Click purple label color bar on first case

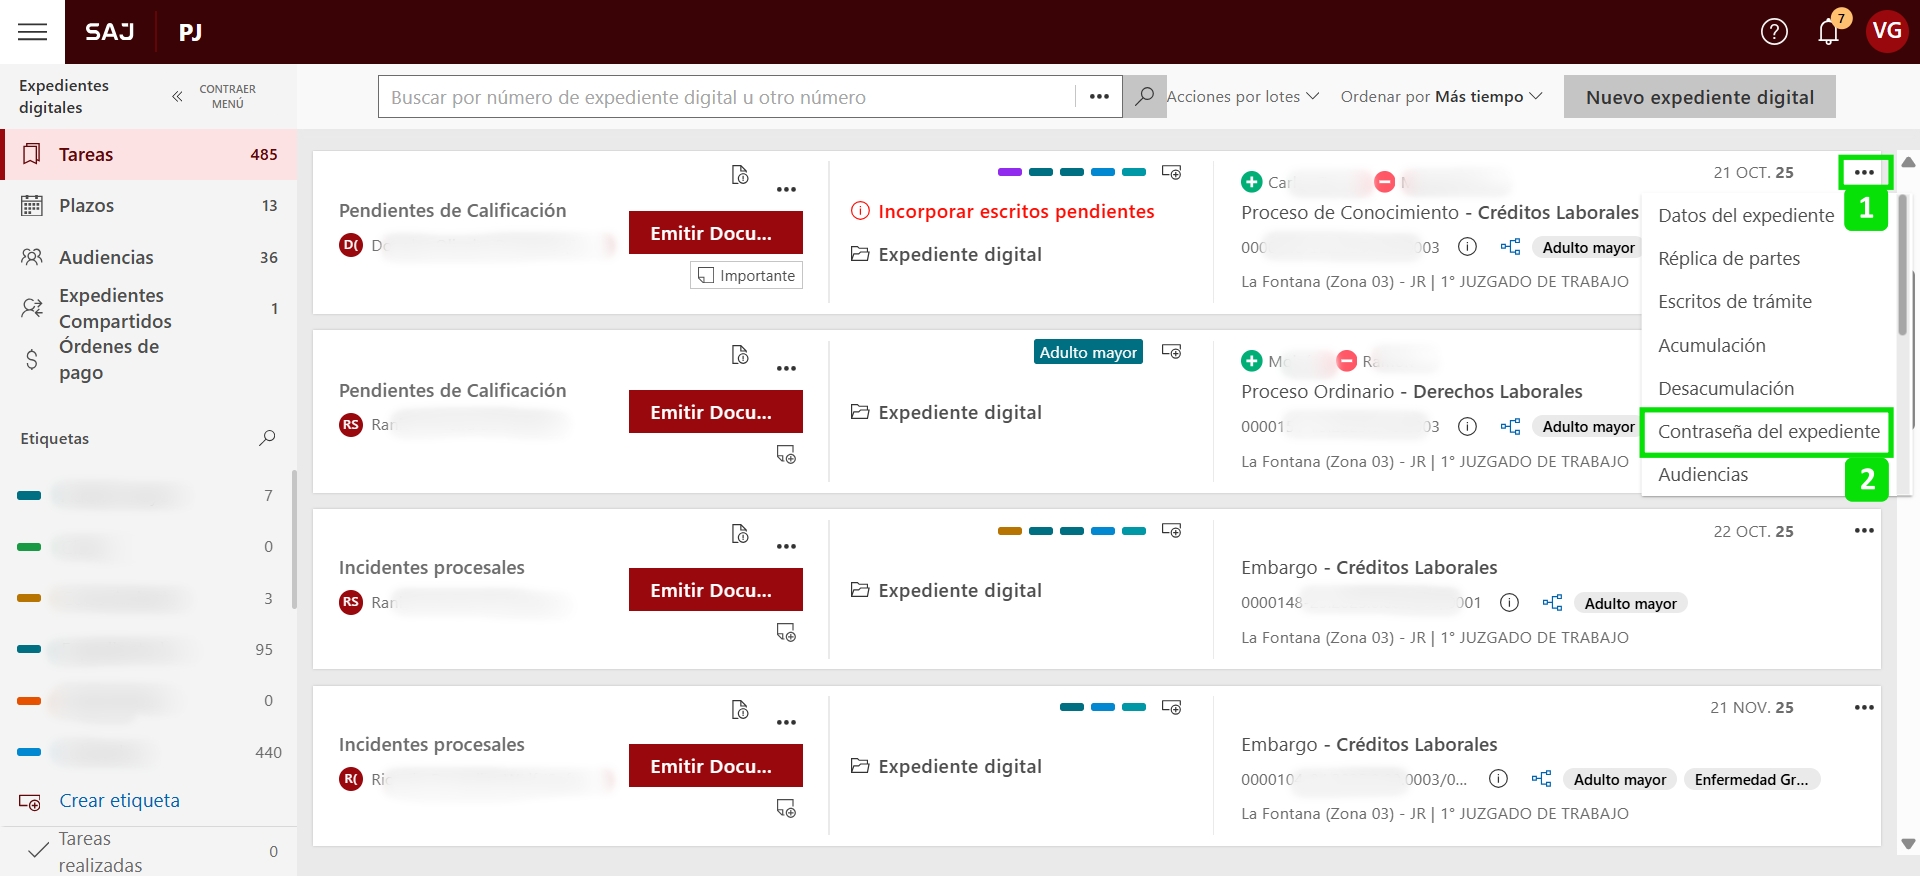[x=1009, y=172]
